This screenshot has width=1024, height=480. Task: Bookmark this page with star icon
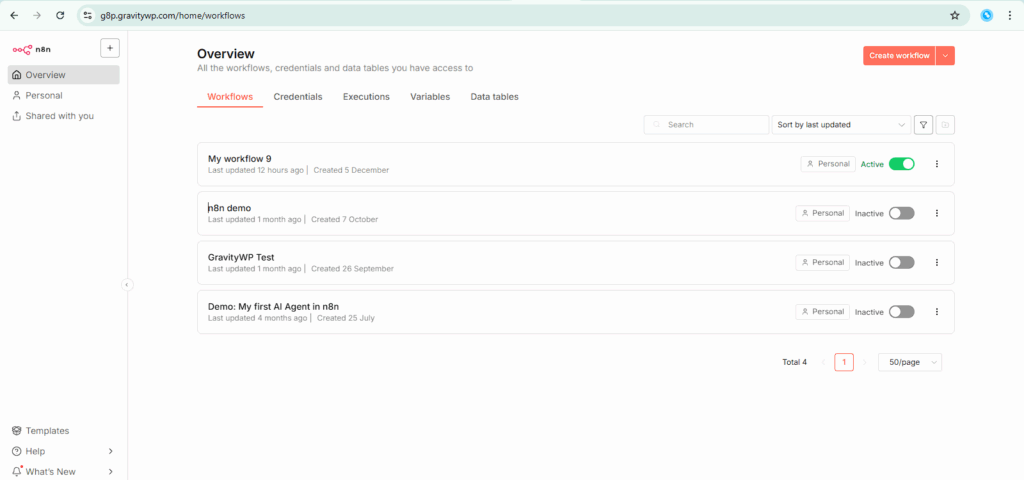click(x=954, y=15)
